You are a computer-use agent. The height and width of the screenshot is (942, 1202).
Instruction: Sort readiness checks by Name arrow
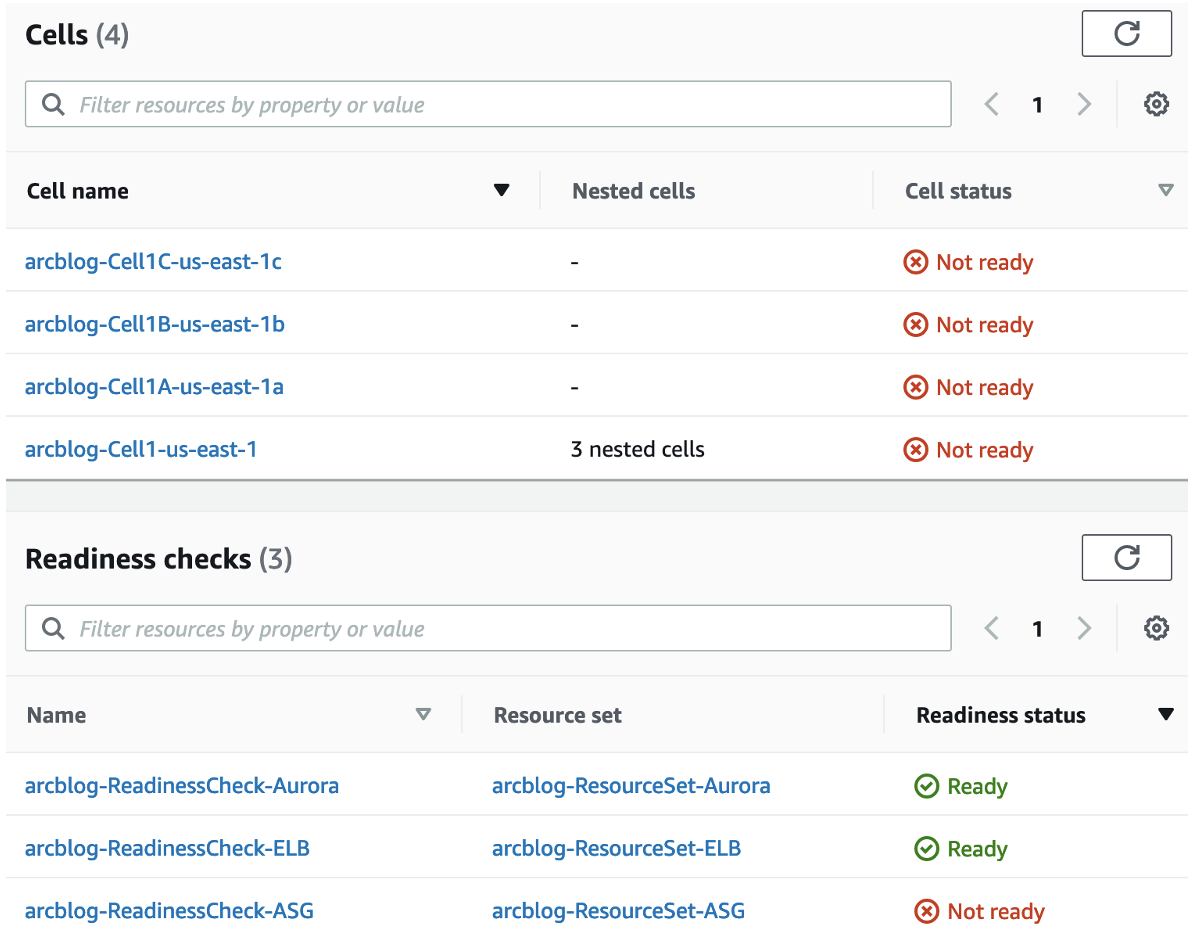click(x=423, y=714)
